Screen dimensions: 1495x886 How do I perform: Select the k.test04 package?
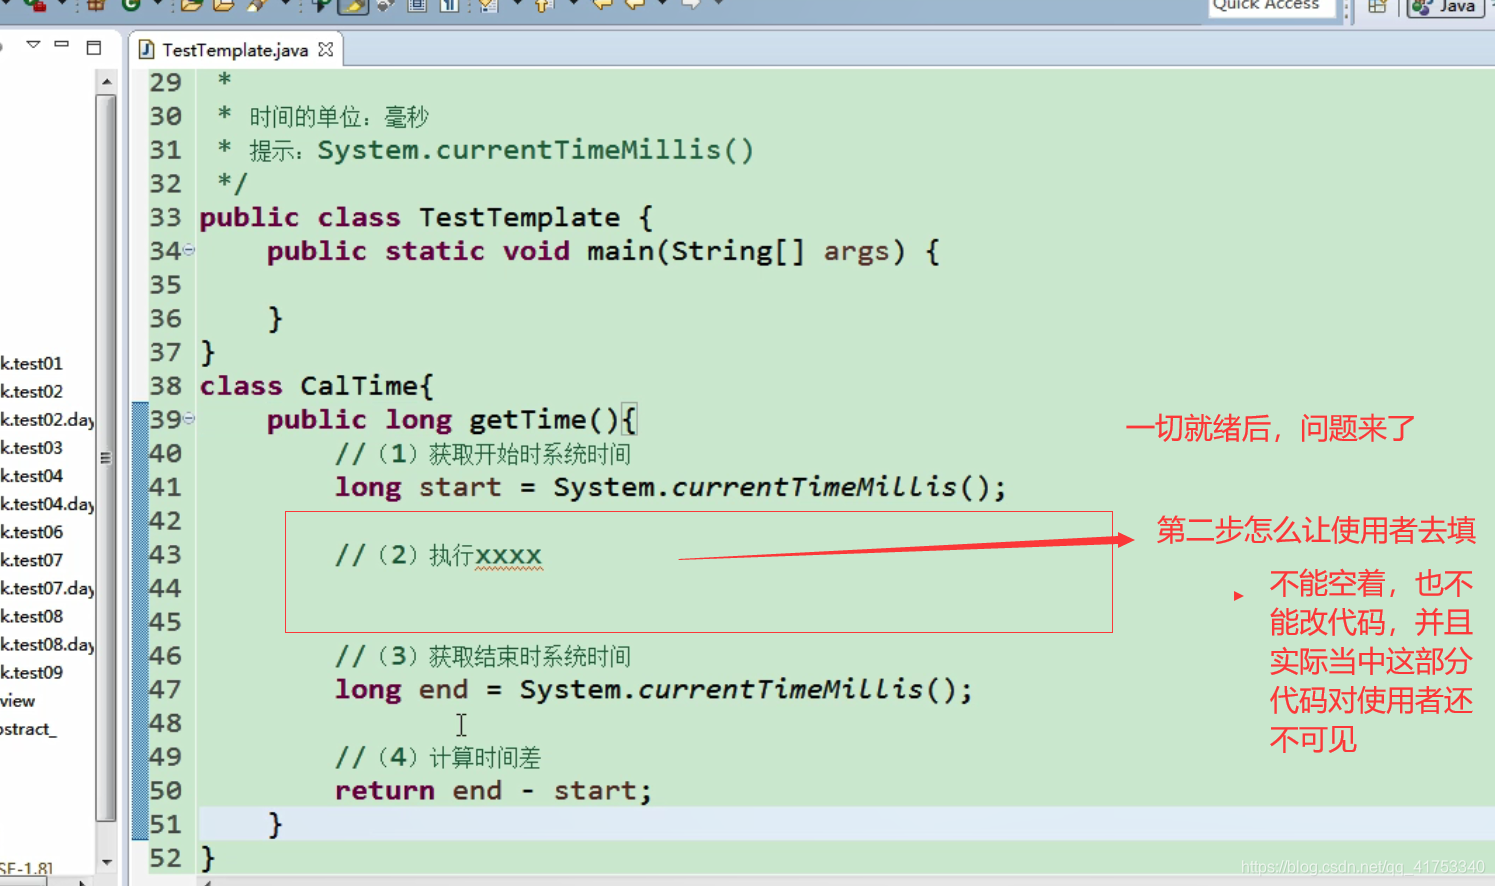pyautogui.click(x=31, y=475)
